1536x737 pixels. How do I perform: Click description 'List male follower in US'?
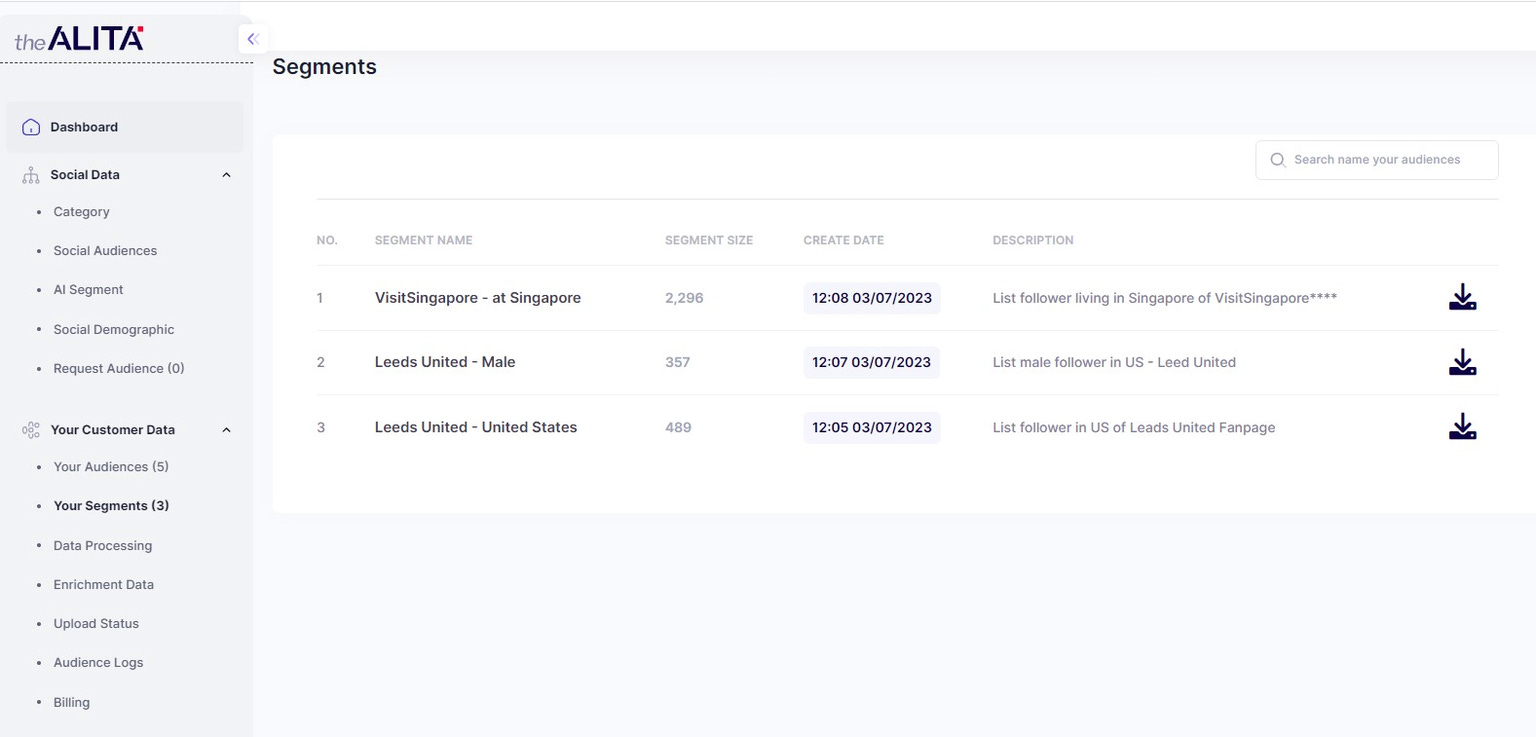(x=1114, y=362)
